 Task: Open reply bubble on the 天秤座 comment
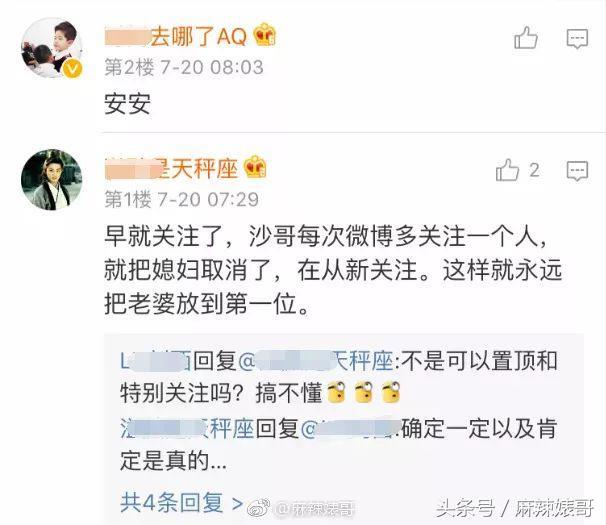tap(577, 171)
